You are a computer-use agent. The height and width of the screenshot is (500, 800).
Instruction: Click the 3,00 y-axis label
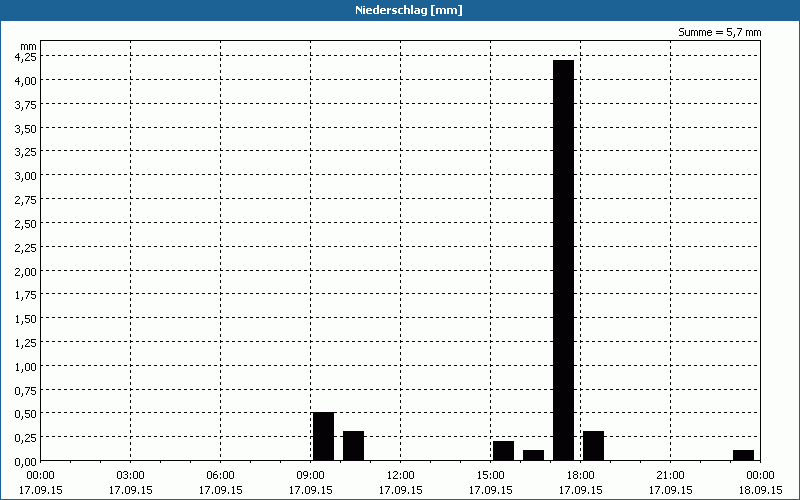[26, 176]
